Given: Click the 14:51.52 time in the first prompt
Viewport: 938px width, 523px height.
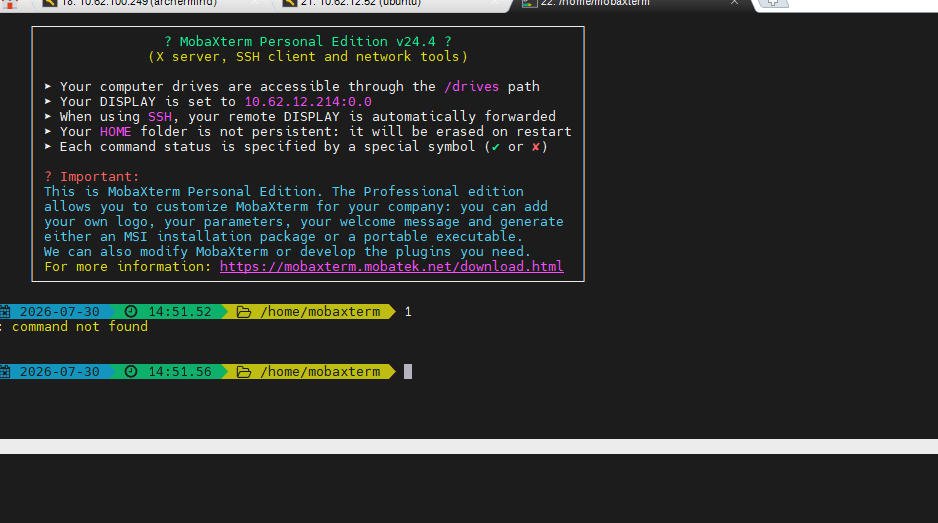Looking at the screenshot, I should click(x=179, y=312).
